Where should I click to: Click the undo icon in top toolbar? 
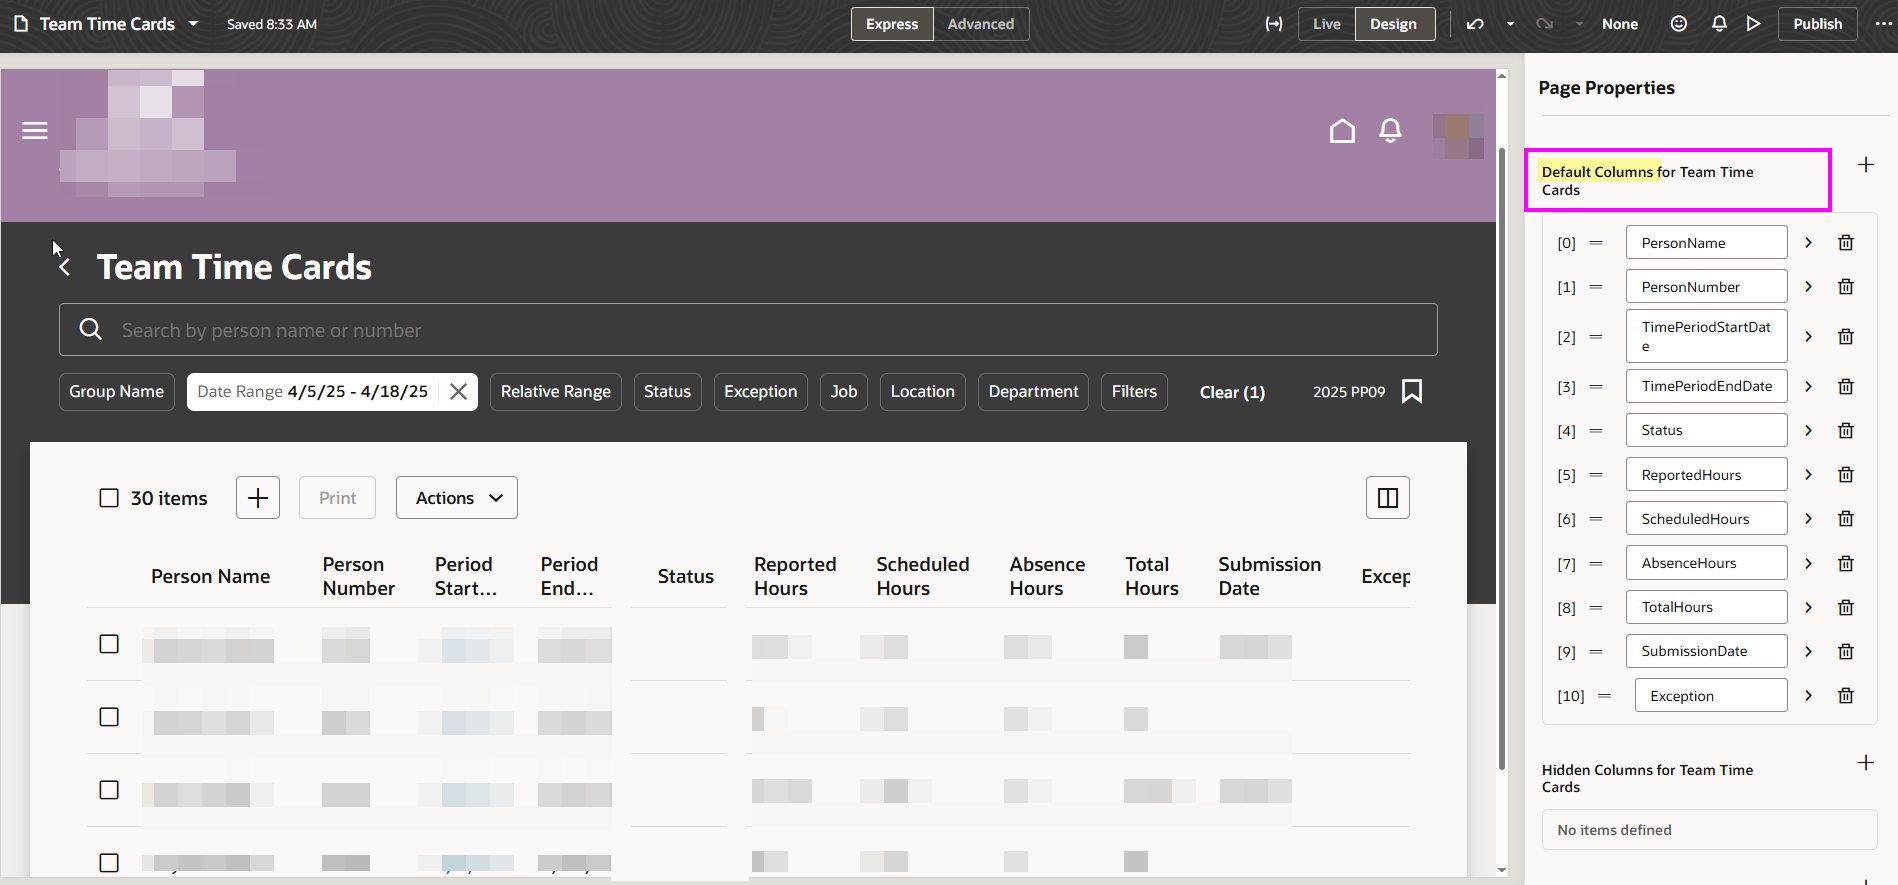[1475, 24]
